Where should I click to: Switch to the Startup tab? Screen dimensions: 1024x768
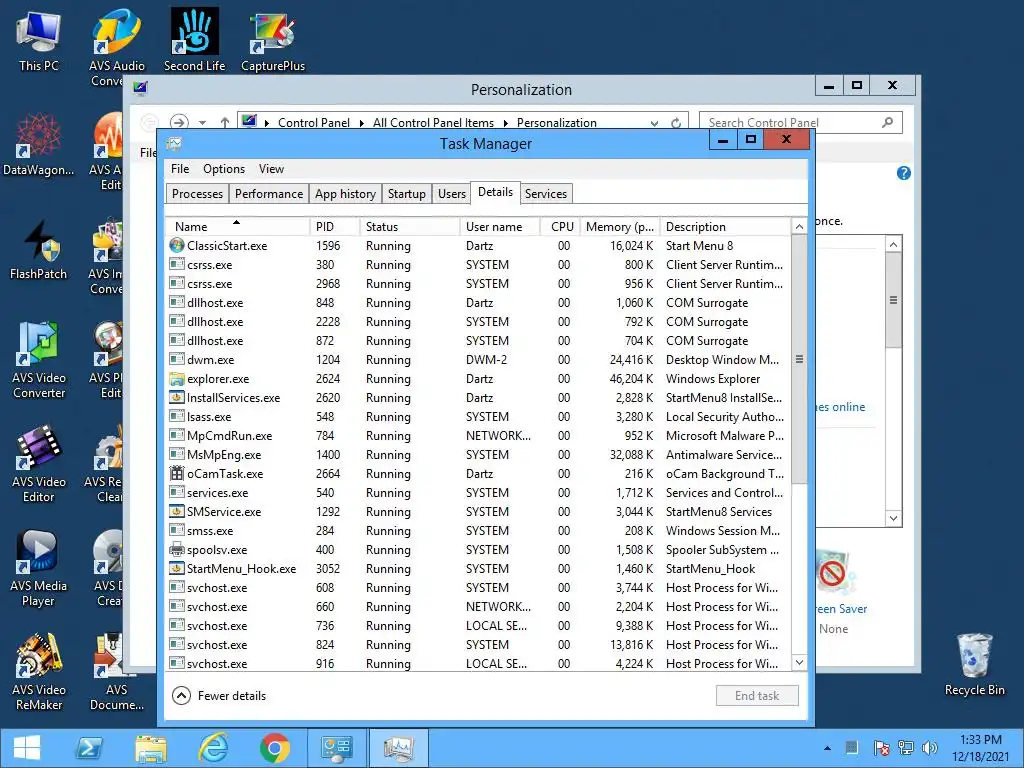(406, 194)
